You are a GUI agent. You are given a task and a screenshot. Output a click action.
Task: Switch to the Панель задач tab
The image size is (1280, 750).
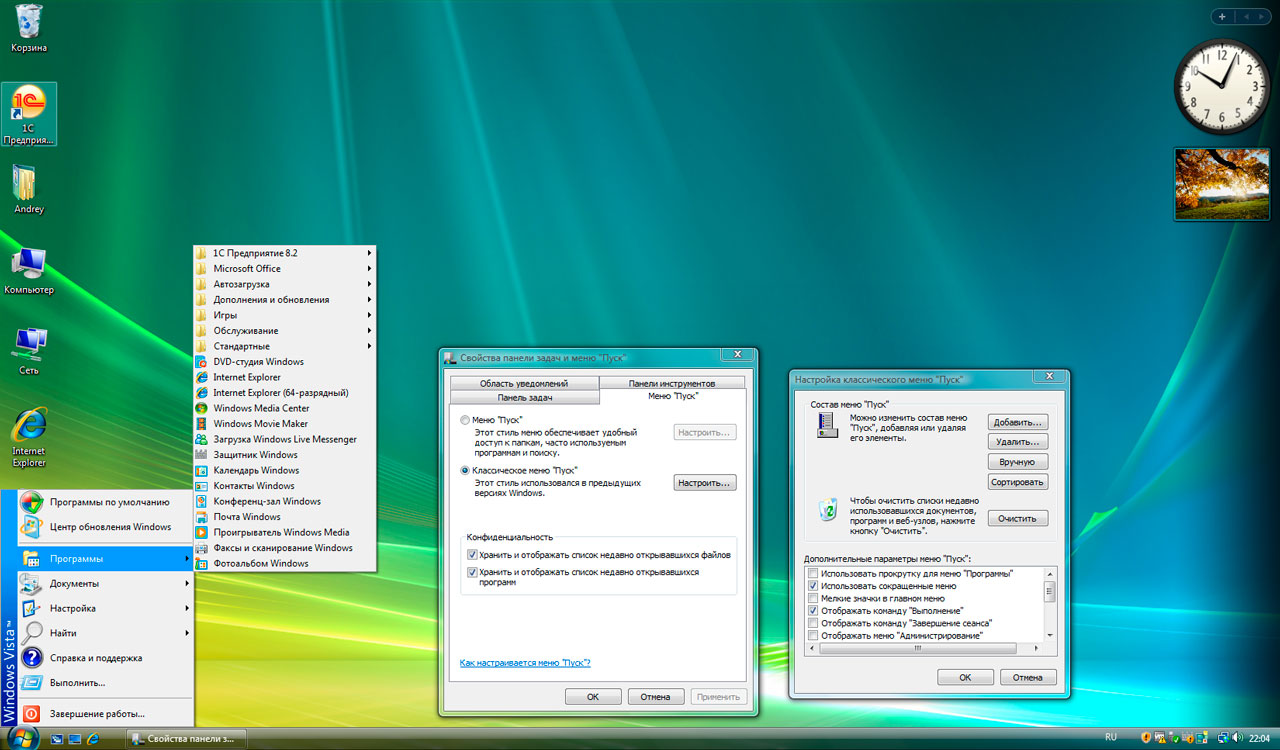click(523, 397)
